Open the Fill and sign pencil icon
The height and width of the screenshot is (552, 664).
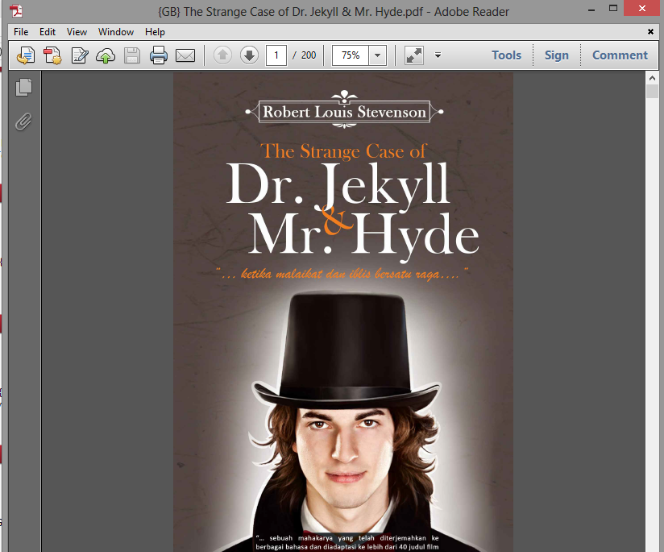pyautogui.click(x=80, y=55)
